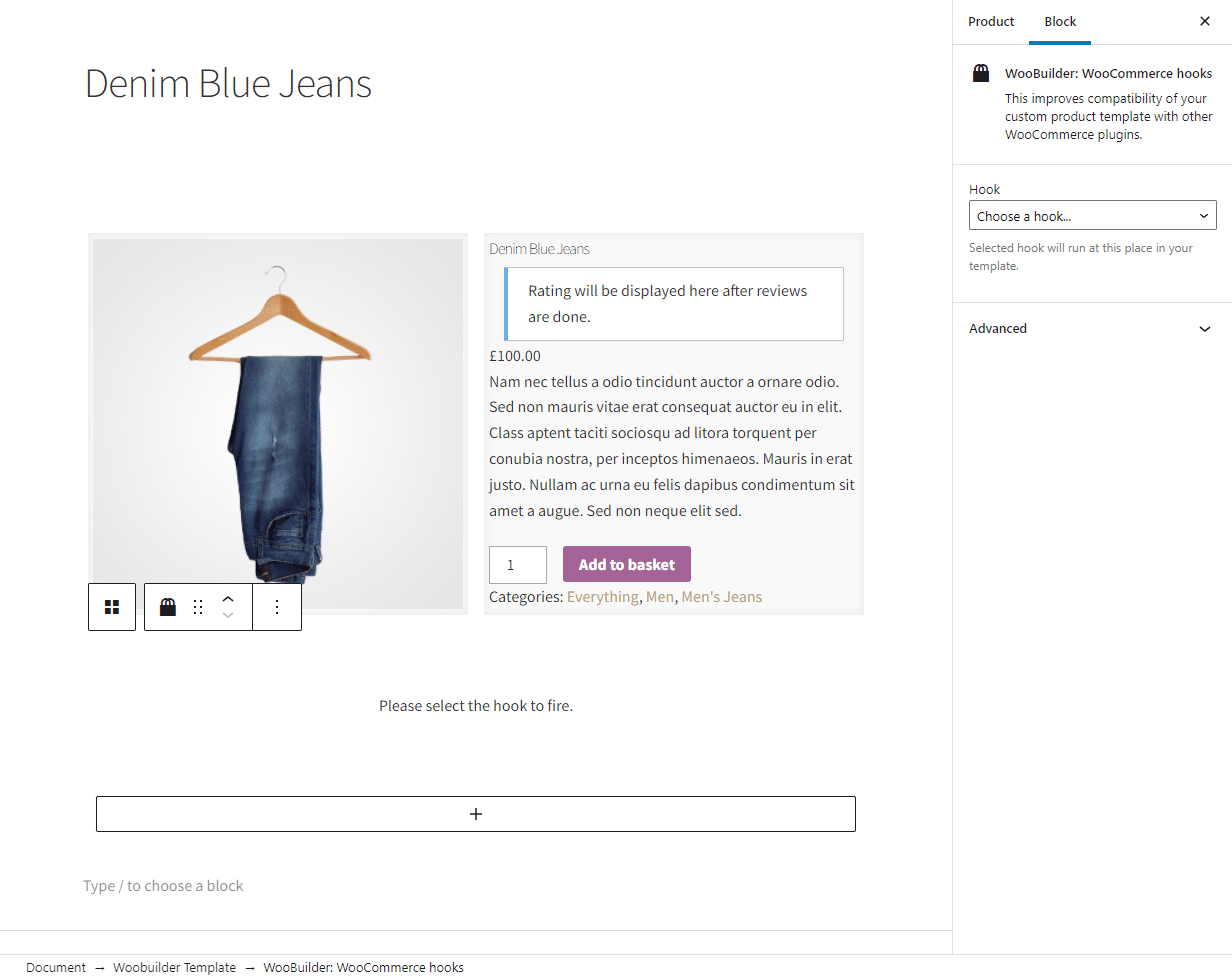
Task: Switch to the Product tab
Action: [991, 21]
